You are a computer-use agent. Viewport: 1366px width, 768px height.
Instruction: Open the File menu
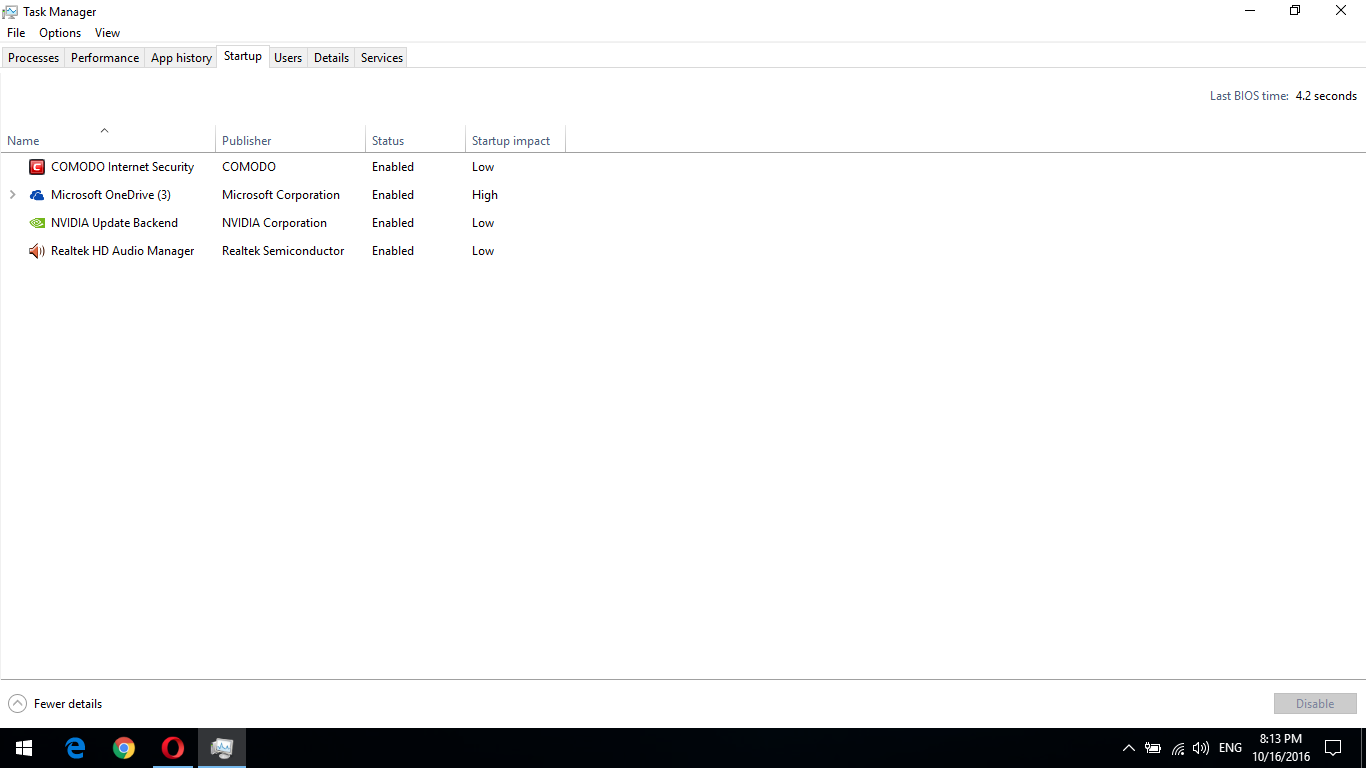[x=16, y=33]
